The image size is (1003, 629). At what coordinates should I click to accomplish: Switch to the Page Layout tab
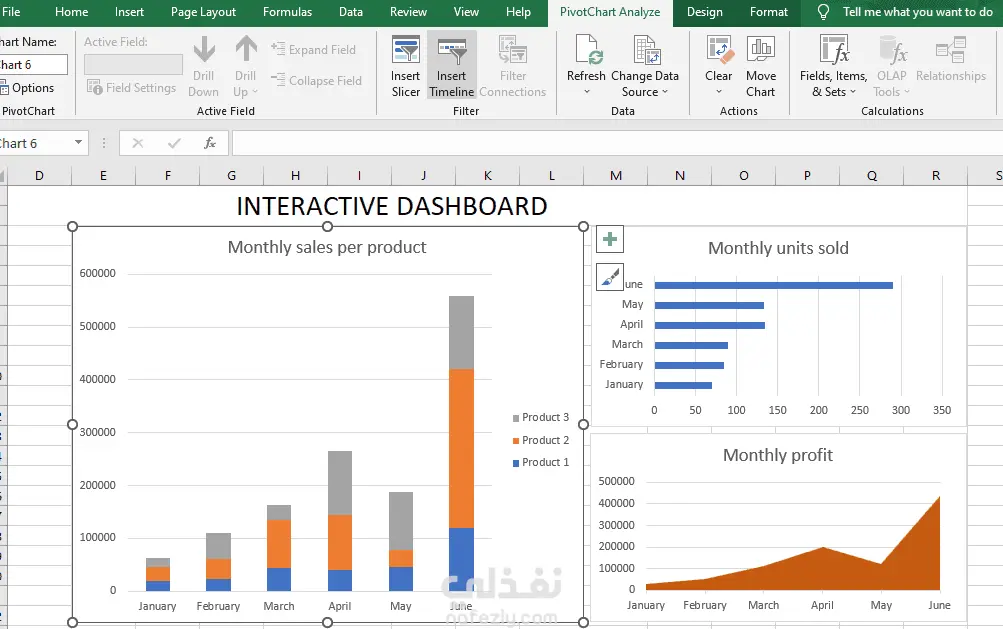pos(203,12)
